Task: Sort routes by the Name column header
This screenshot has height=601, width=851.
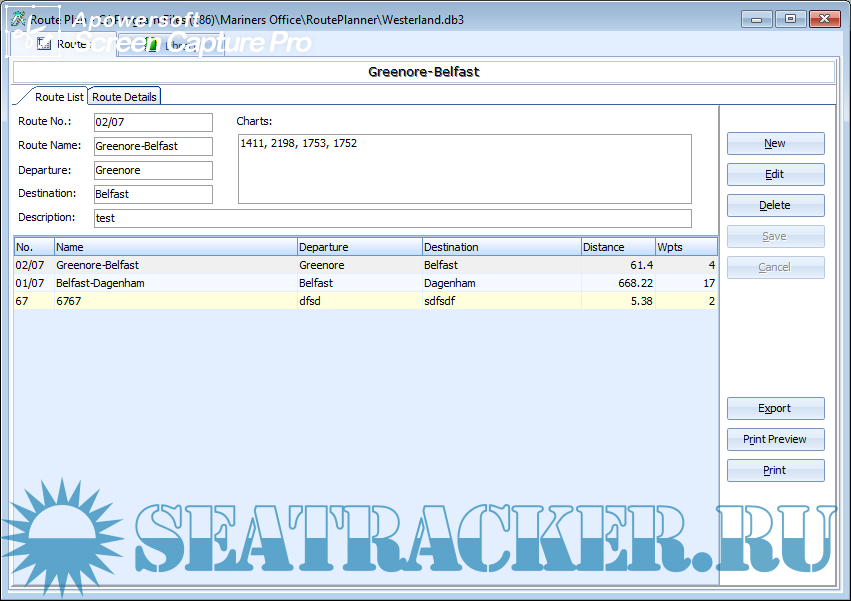Action: click(x=175, y=247)
